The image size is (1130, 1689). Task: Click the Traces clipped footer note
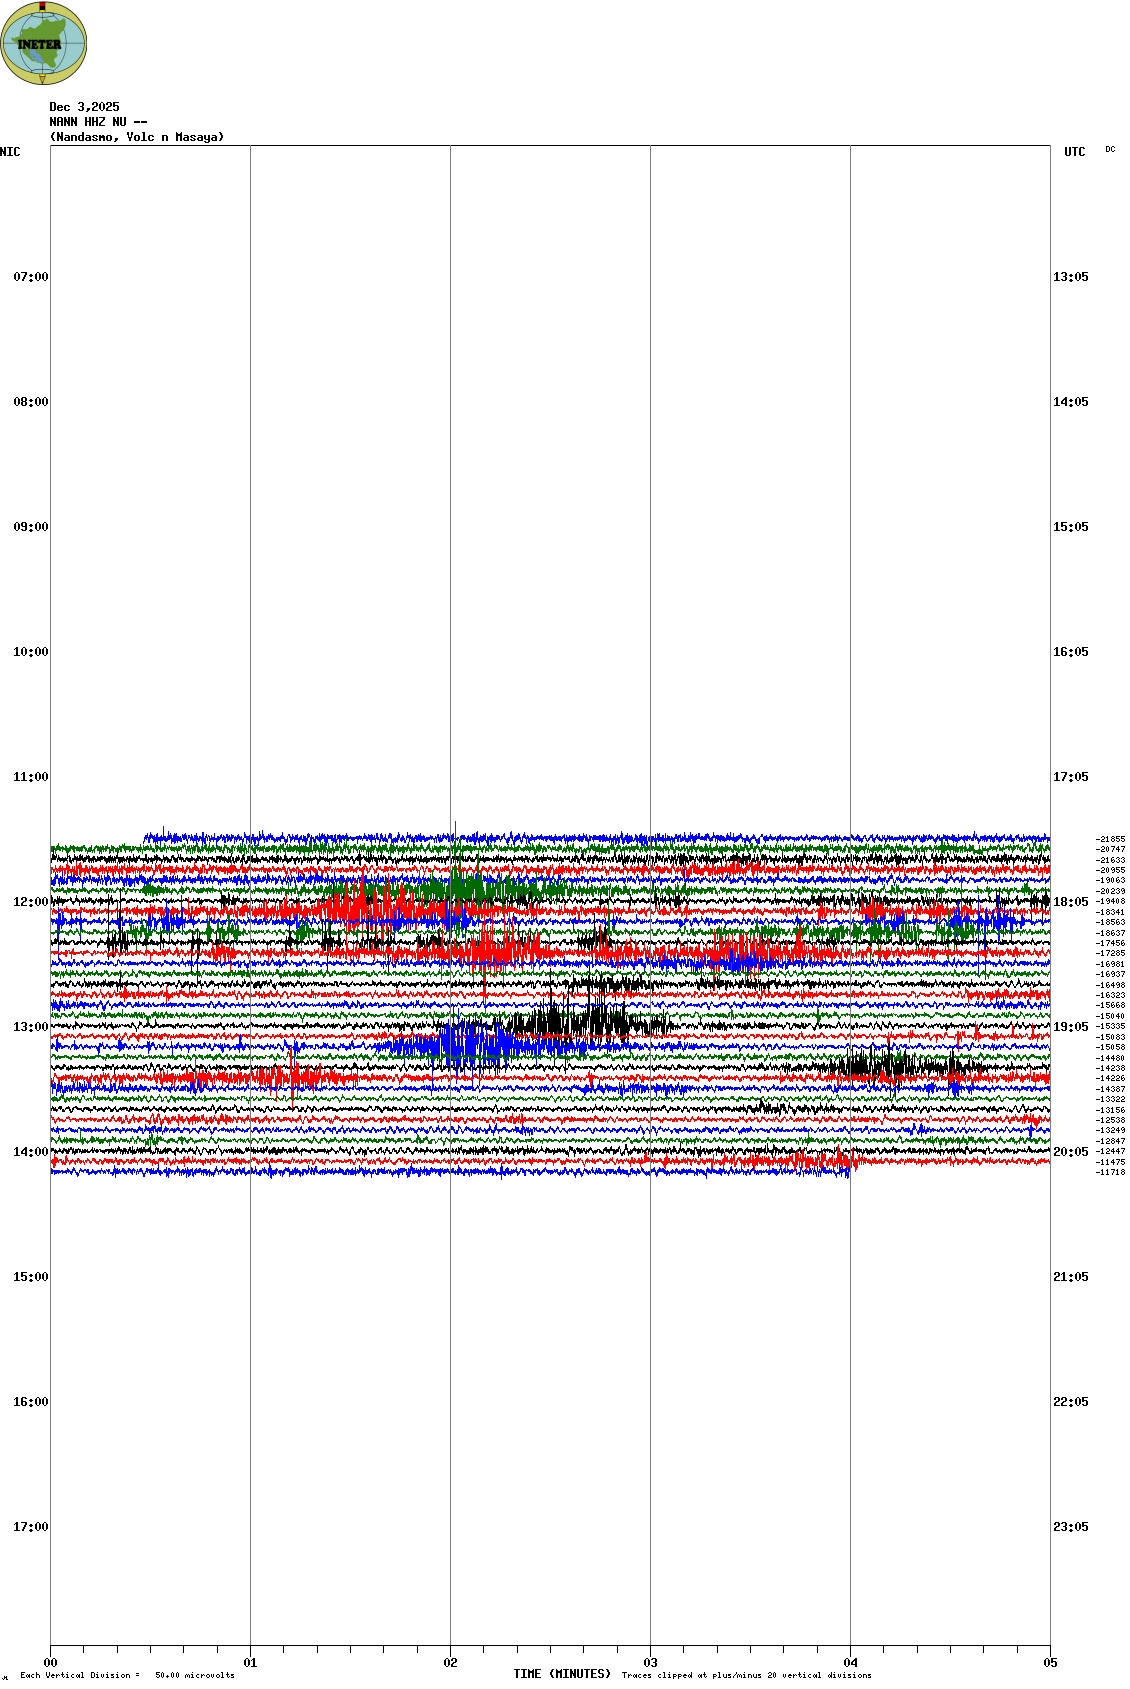click(746, 1675)
